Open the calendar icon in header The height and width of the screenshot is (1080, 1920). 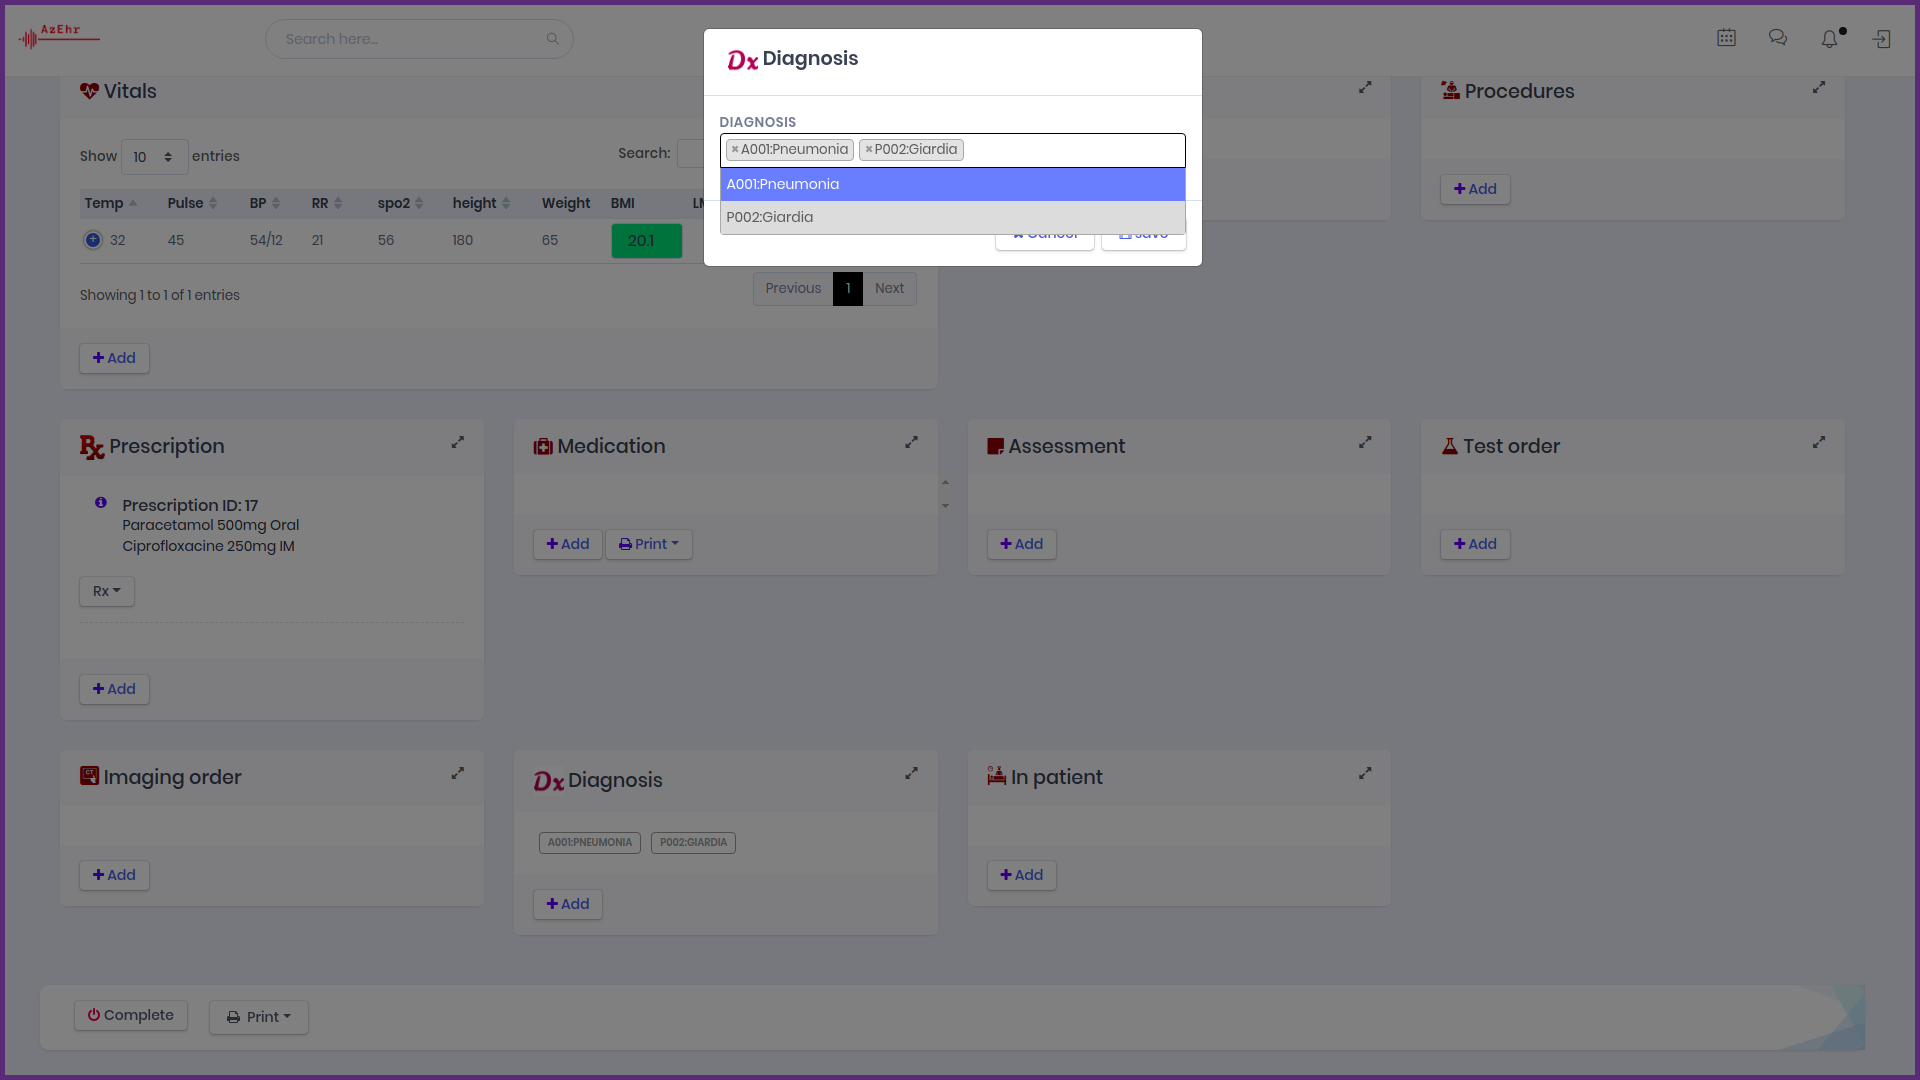click(1726, 38)
